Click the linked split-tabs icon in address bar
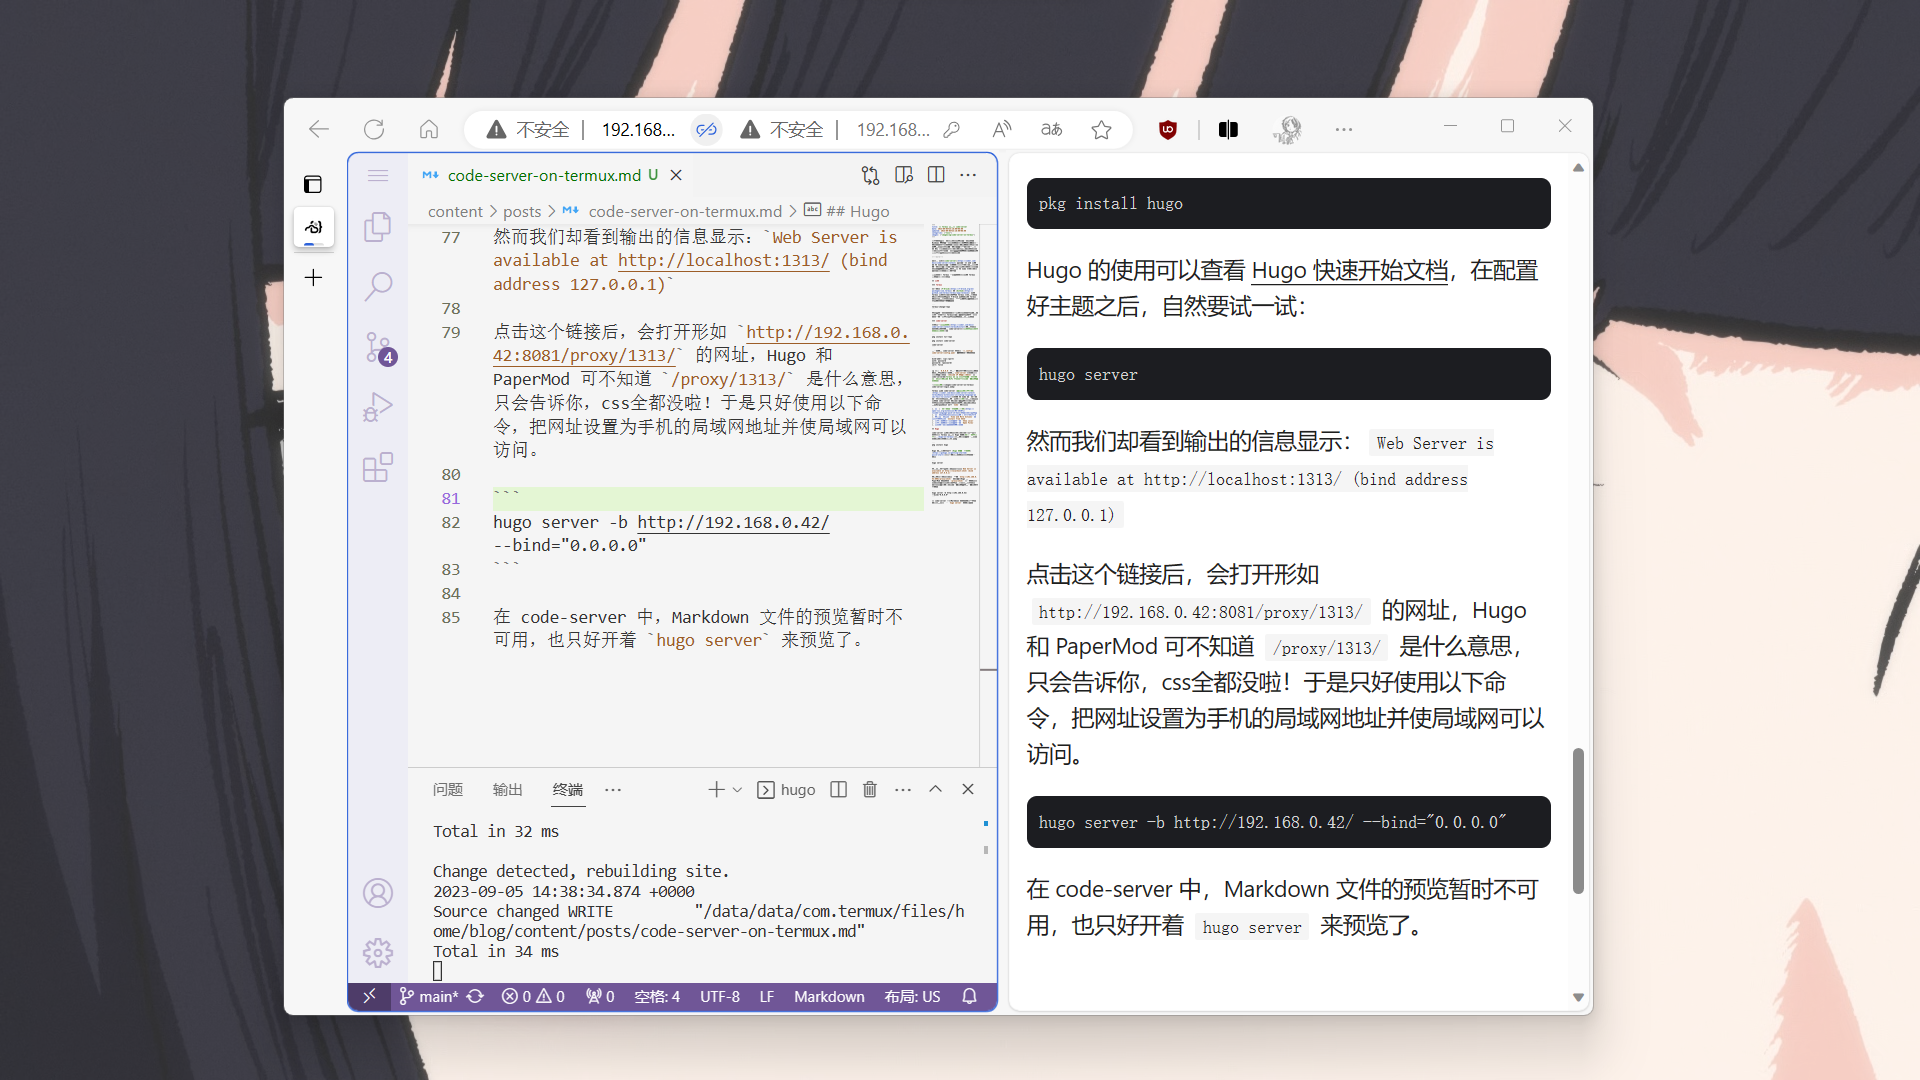 (707, 129)
